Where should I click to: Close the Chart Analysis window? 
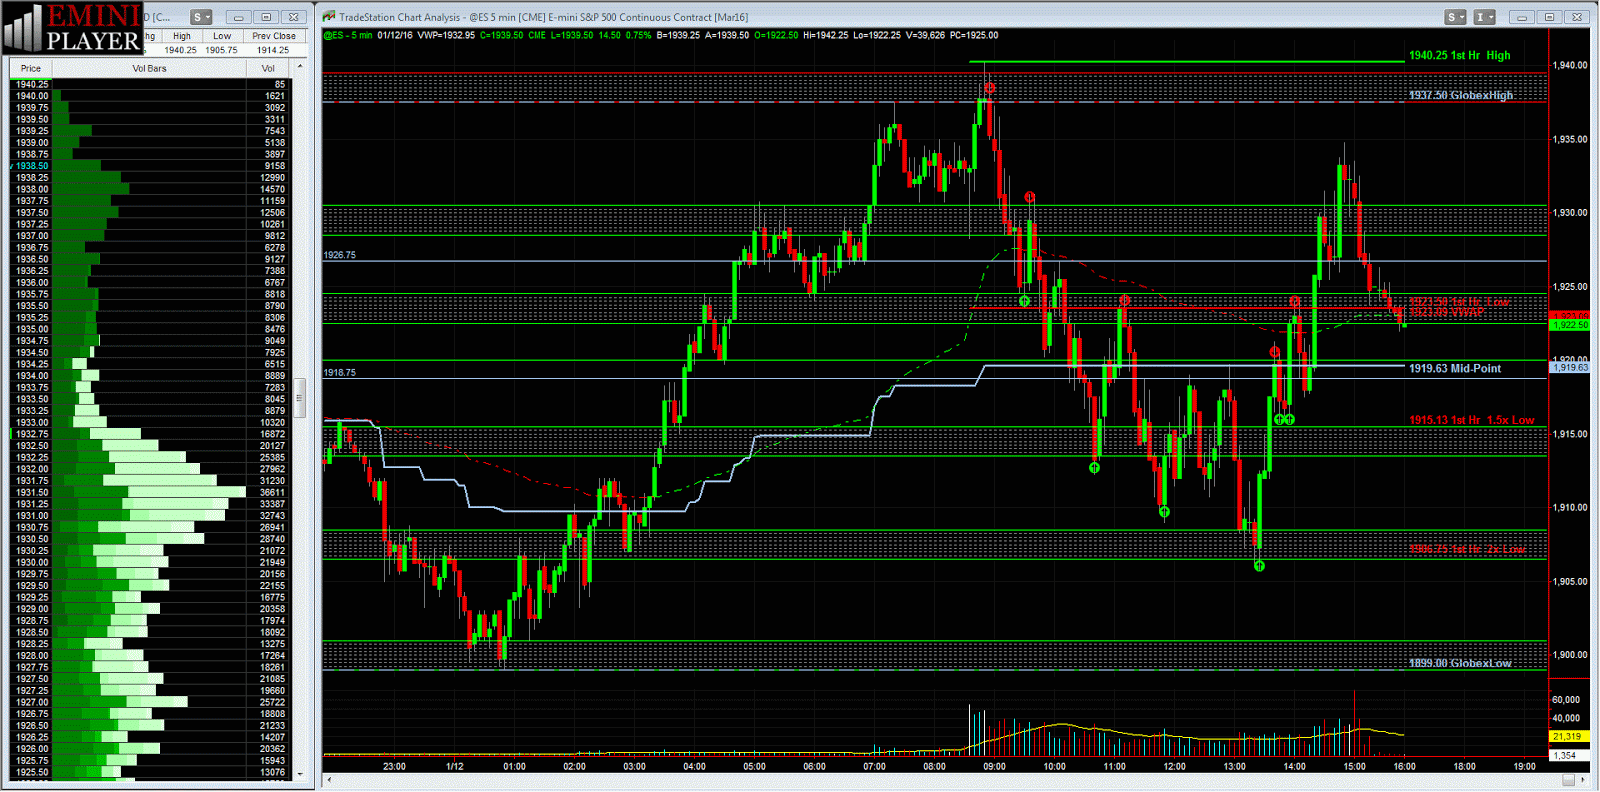[1576, 17]
